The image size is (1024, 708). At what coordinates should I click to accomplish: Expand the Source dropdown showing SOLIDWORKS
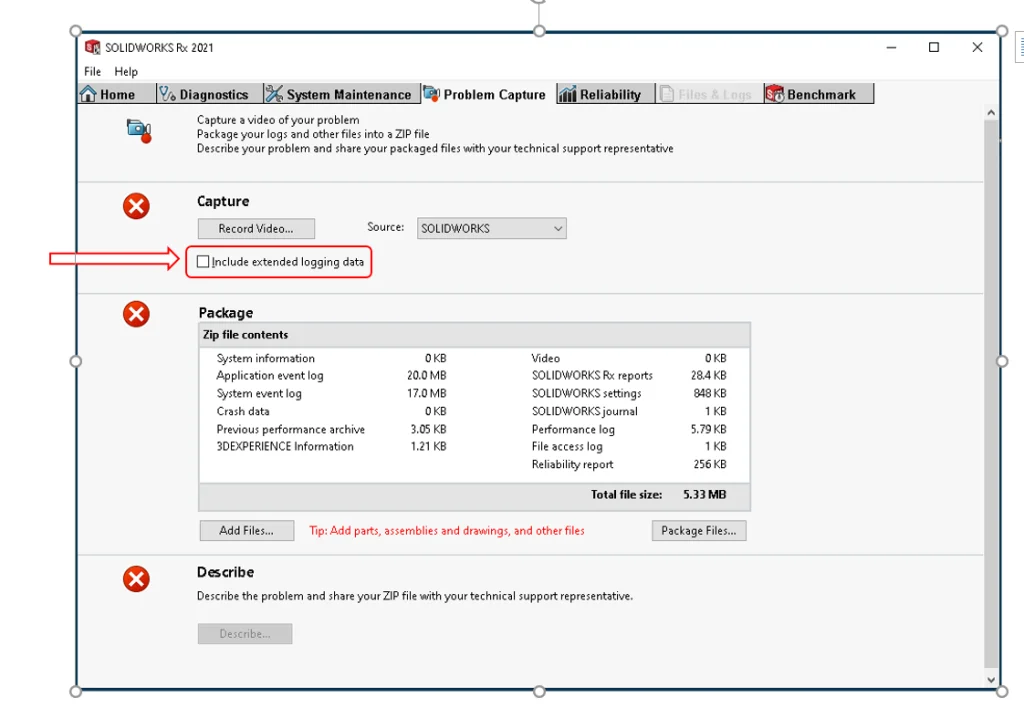pos(490,228)
